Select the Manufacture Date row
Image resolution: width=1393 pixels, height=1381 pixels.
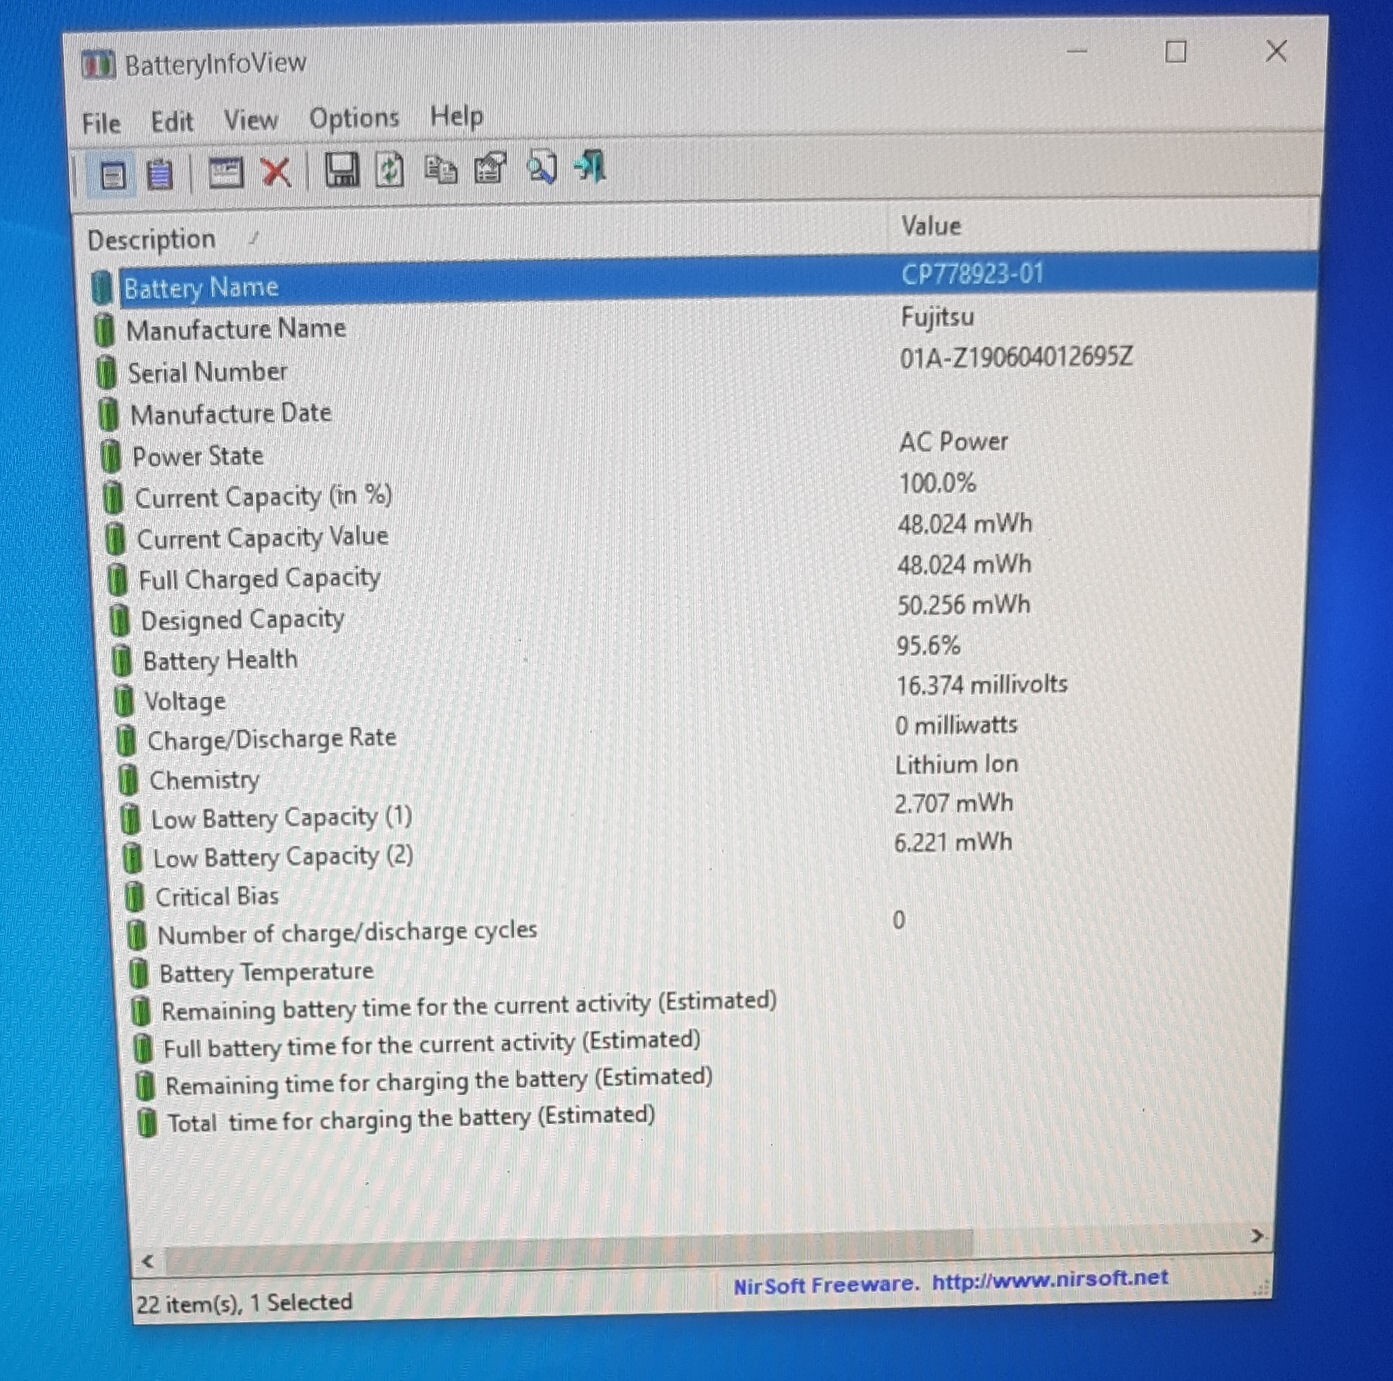(x=231, y=414)
